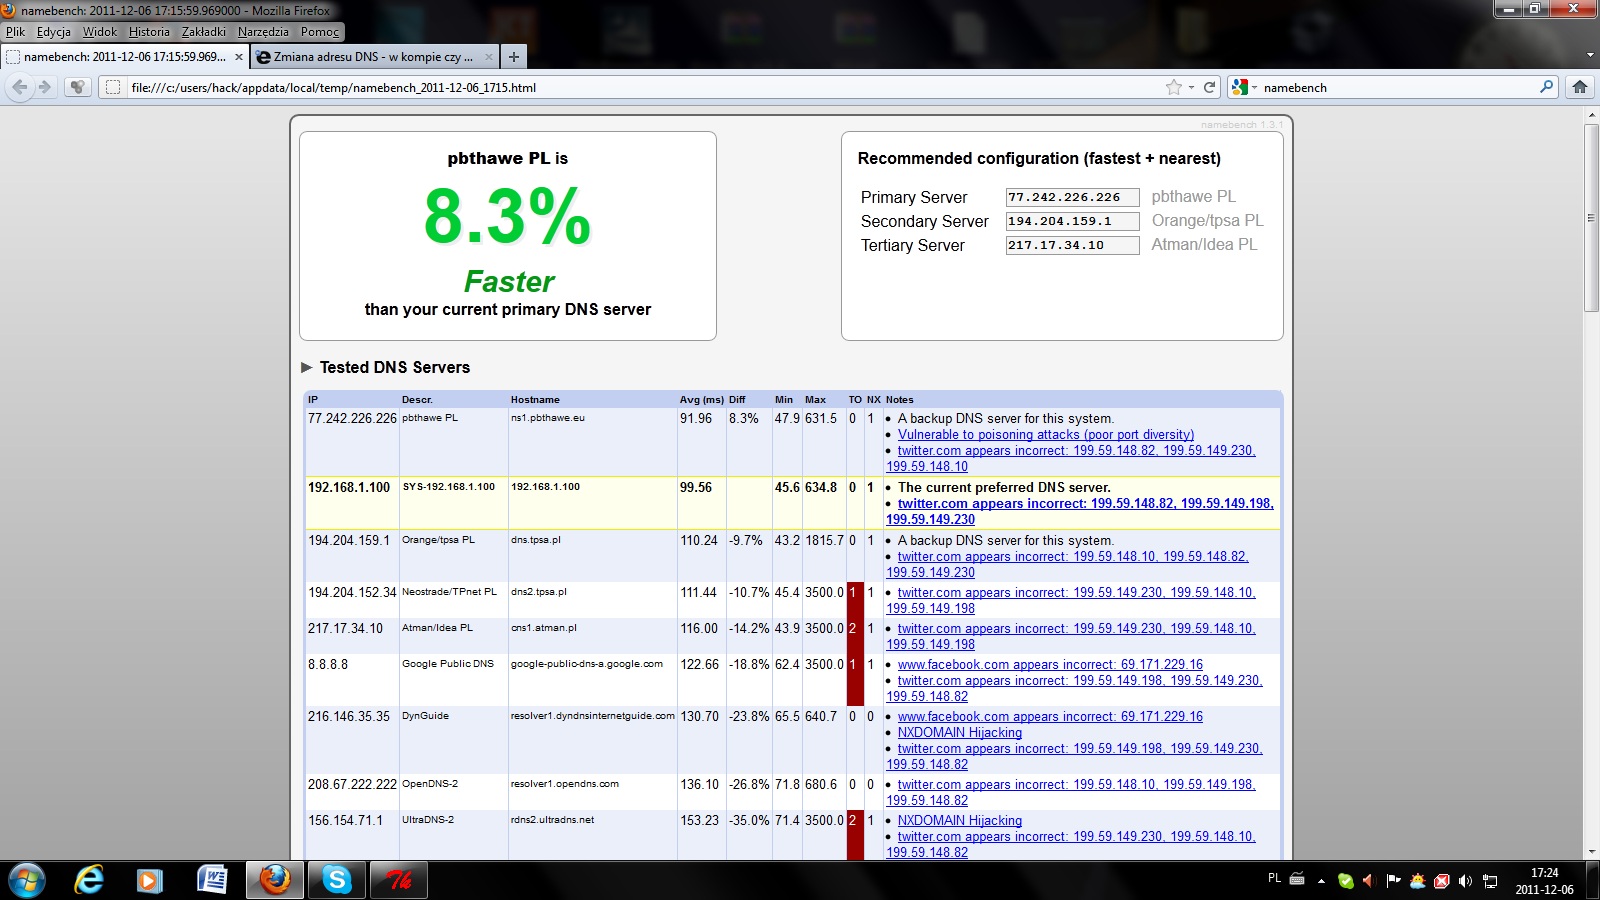
Task: Click the Show desktop strip beside the clock
Action: pyautogui.click(x=1593, y=880)
